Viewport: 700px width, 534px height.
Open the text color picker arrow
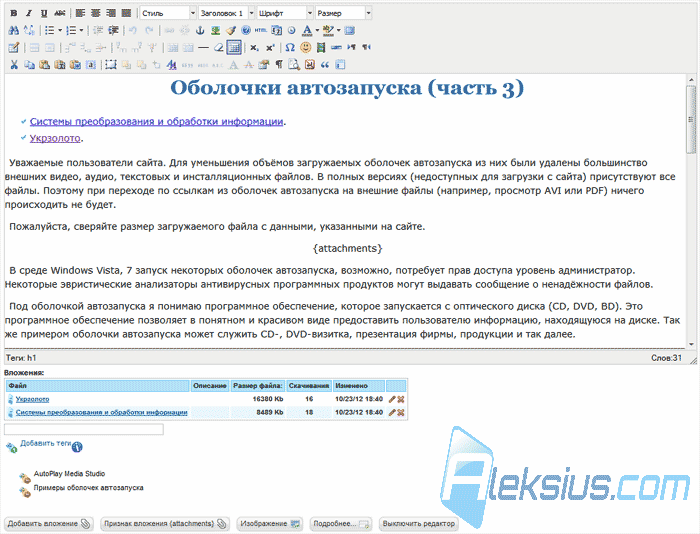317,30
